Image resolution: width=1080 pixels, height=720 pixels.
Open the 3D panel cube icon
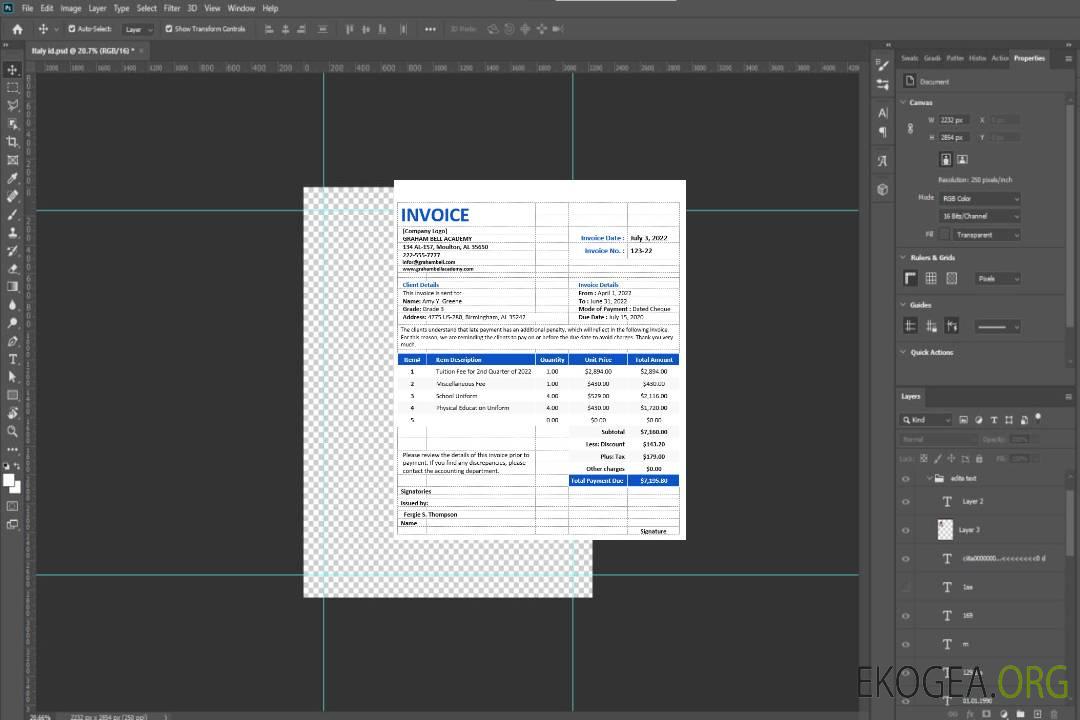[x=882, y=188]
